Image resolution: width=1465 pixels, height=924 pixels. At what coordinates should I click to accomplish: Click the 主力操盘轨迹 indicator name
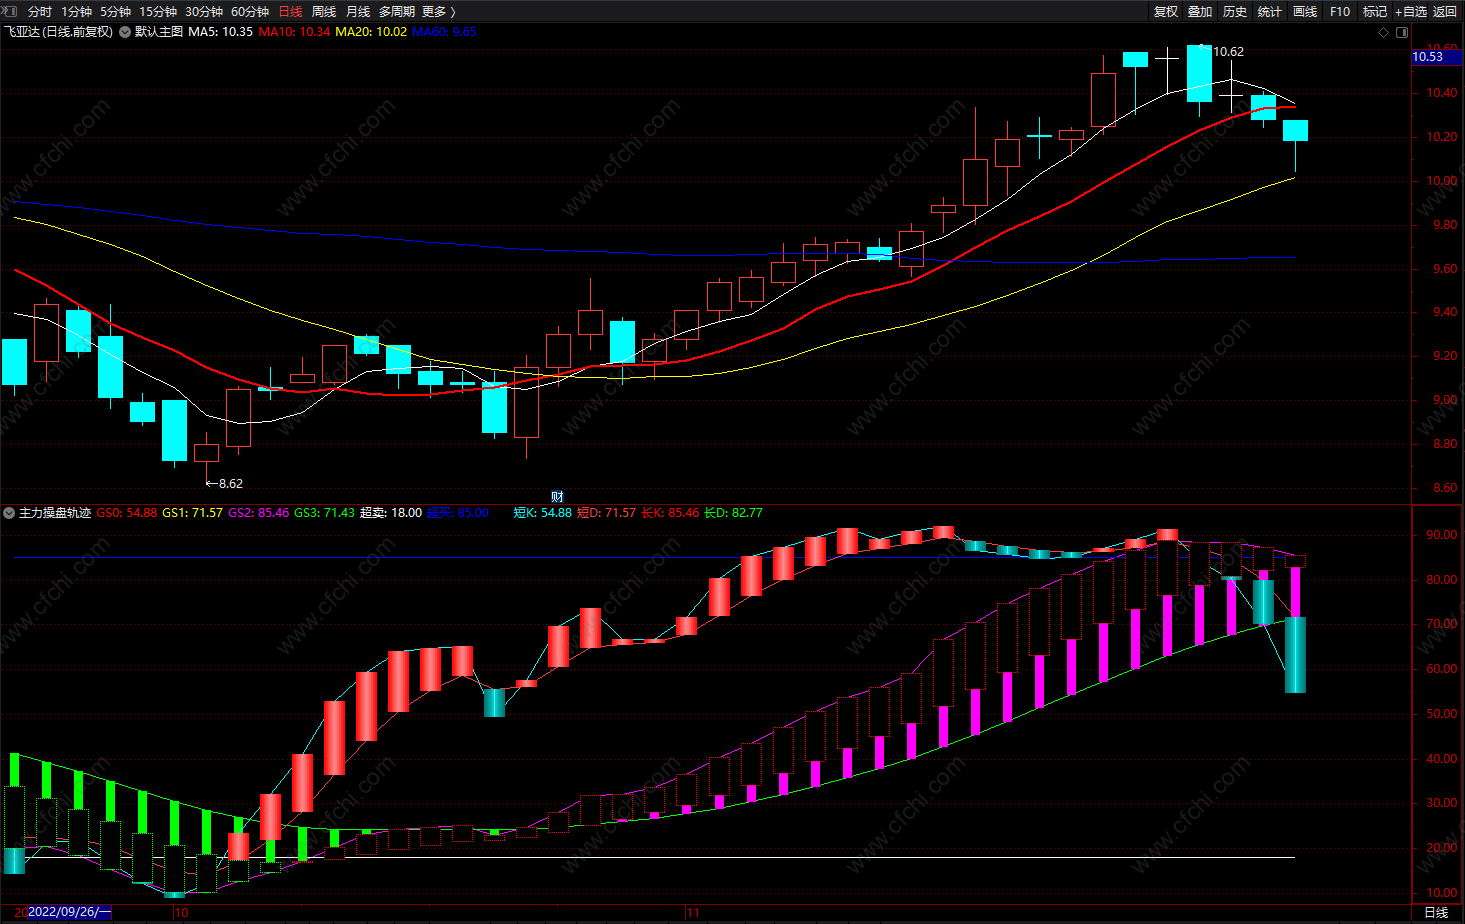tap(55, 512)
